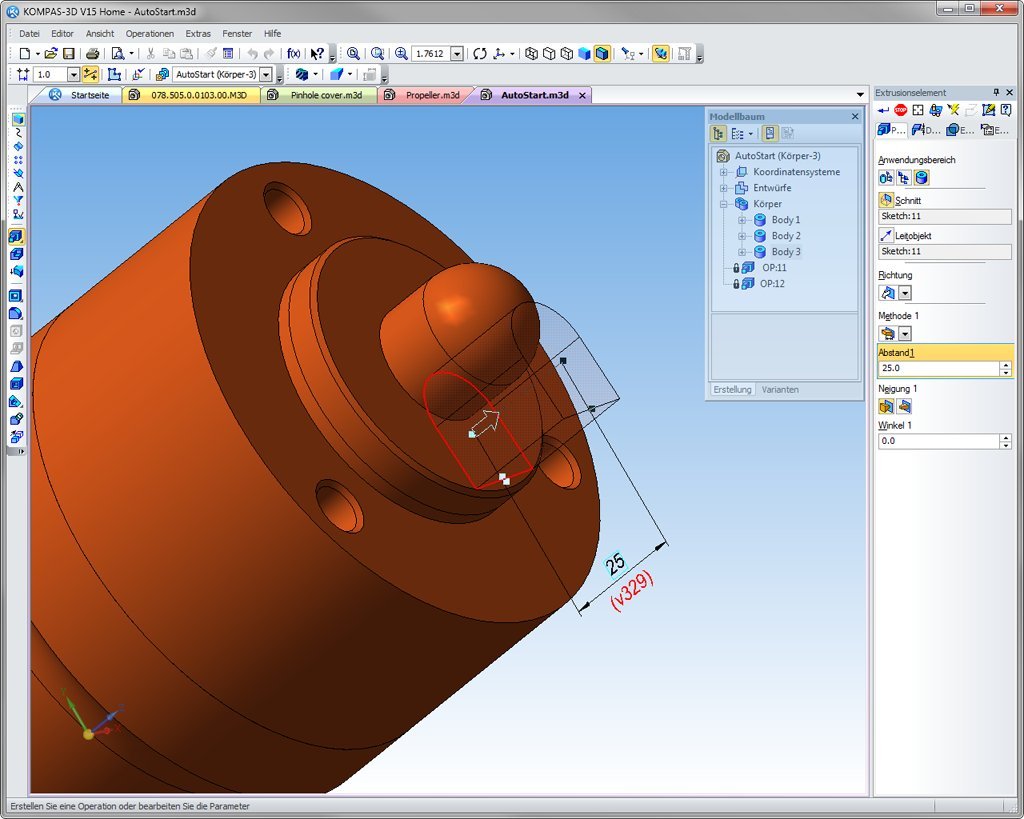The height and width of the screenshot is (819, 1024).
Task: Click the Open file folder icon
Action: 51,54
